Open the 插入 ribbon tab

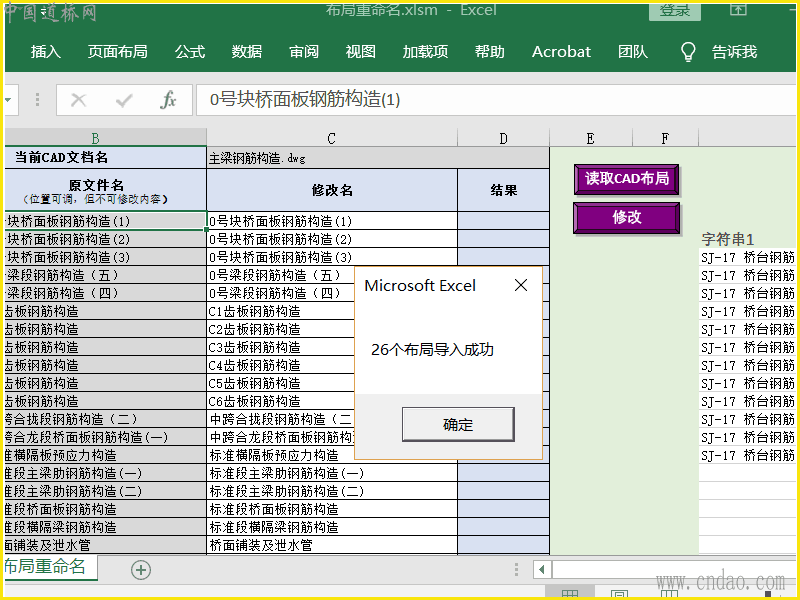pyautogui.click(x=46, y=52)
